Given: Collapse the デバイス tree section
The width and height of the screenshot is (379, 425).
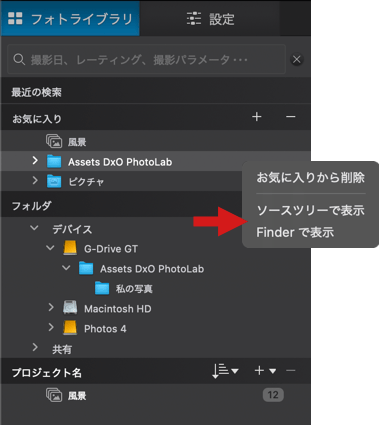Looking at the screenshot, I should (34, 228).
